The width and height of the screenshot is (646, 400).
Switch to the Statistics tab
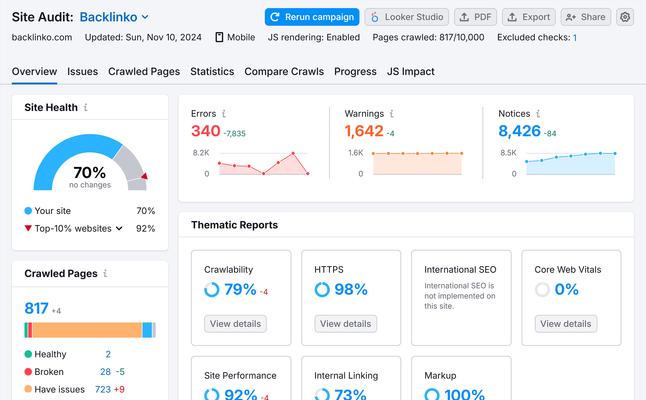click(212, 71)
